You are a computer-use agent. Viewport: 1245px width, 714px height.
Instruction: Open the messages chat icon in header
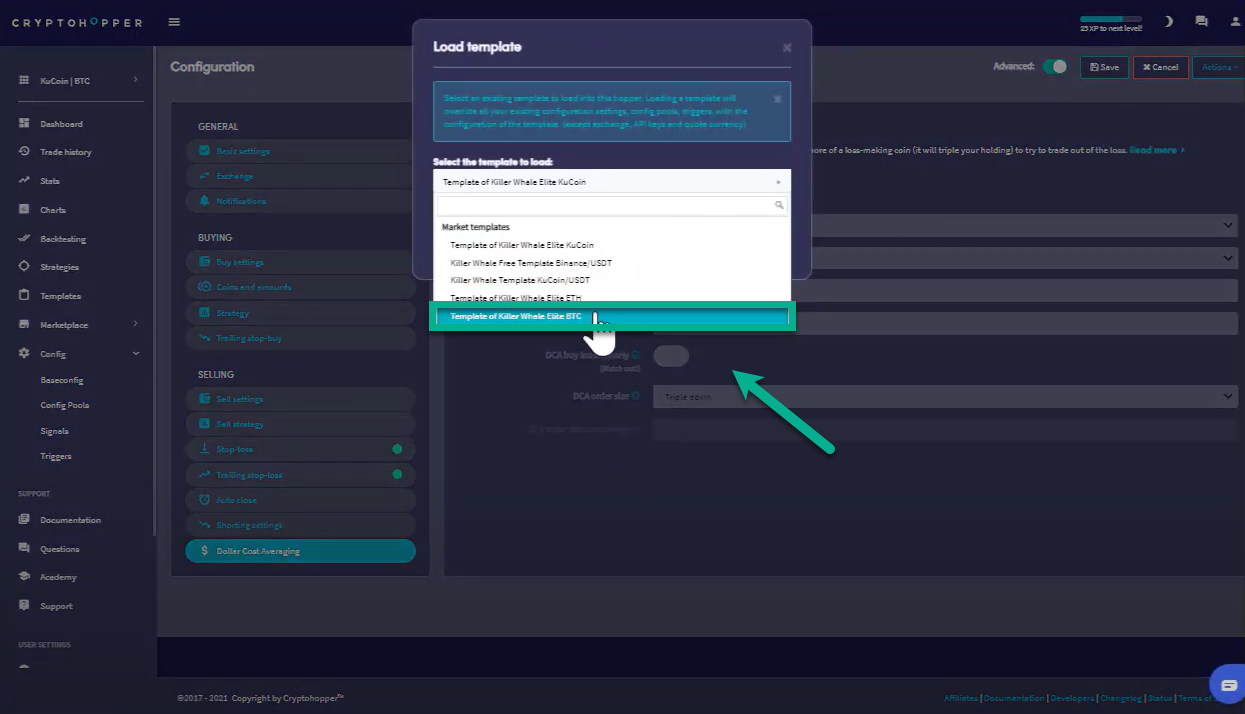(x=1201, y=21)
